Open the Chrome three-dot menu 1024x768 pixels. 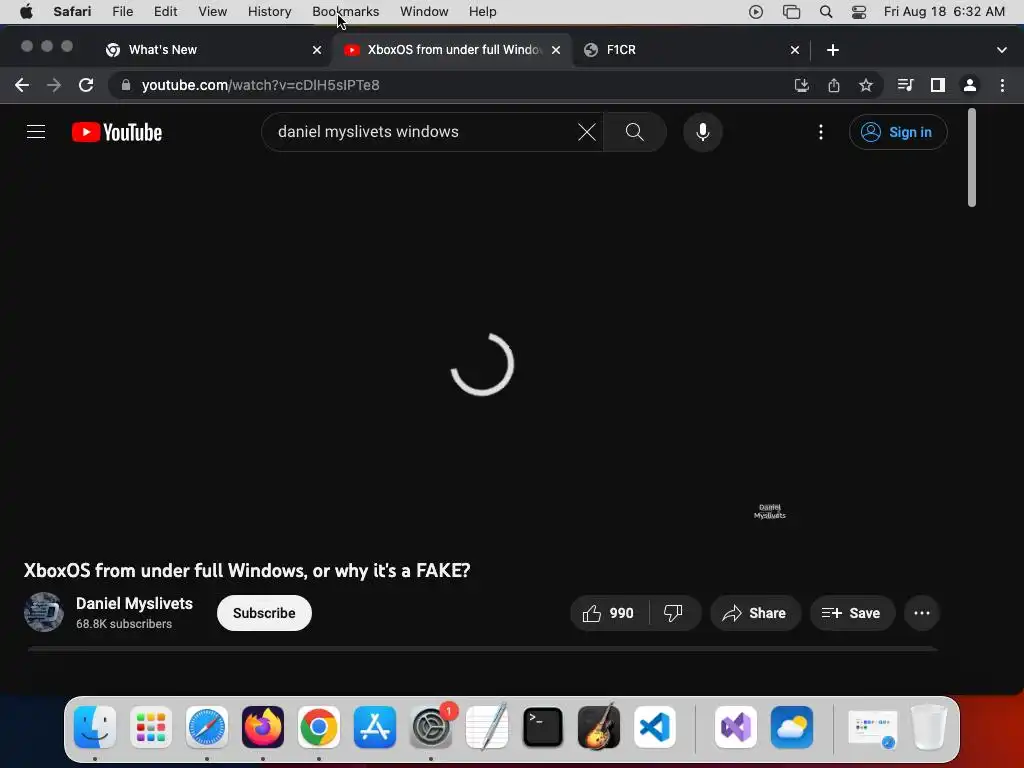click(x=1002, y=85)
